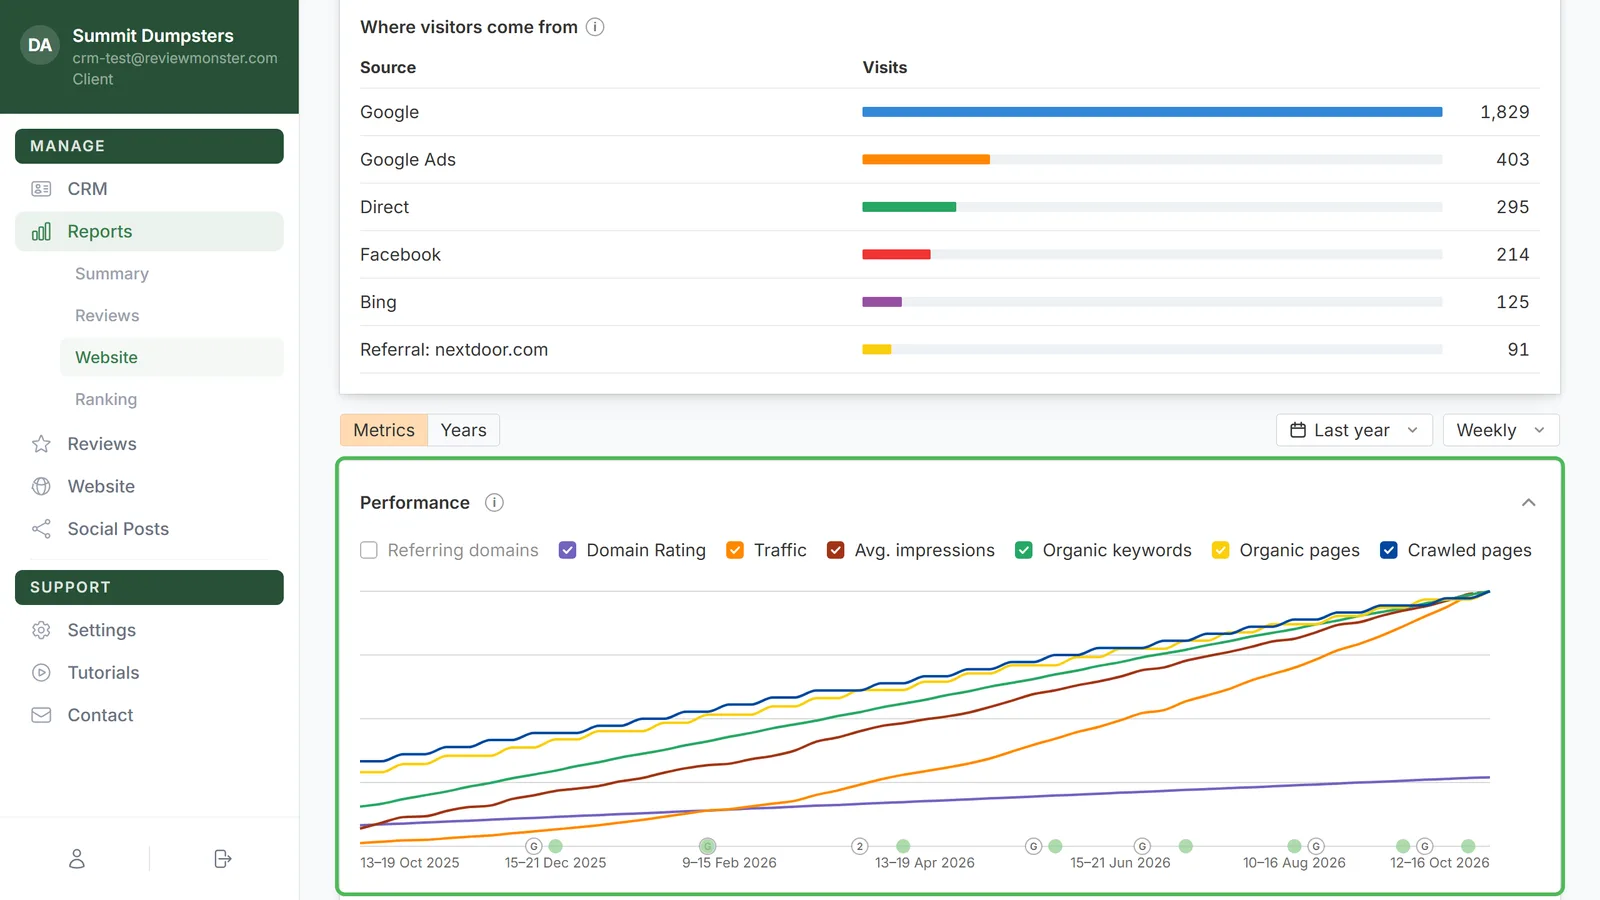Click the CRM card icon in sidebar
The width and height of the screenshot is (1600, 900).
pos(41,189)
